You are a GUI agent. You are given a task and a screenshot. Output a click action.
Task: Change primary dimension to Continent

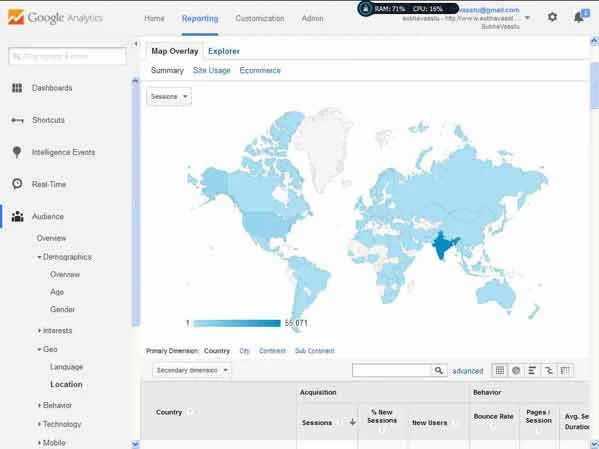[x=272, y=351]
